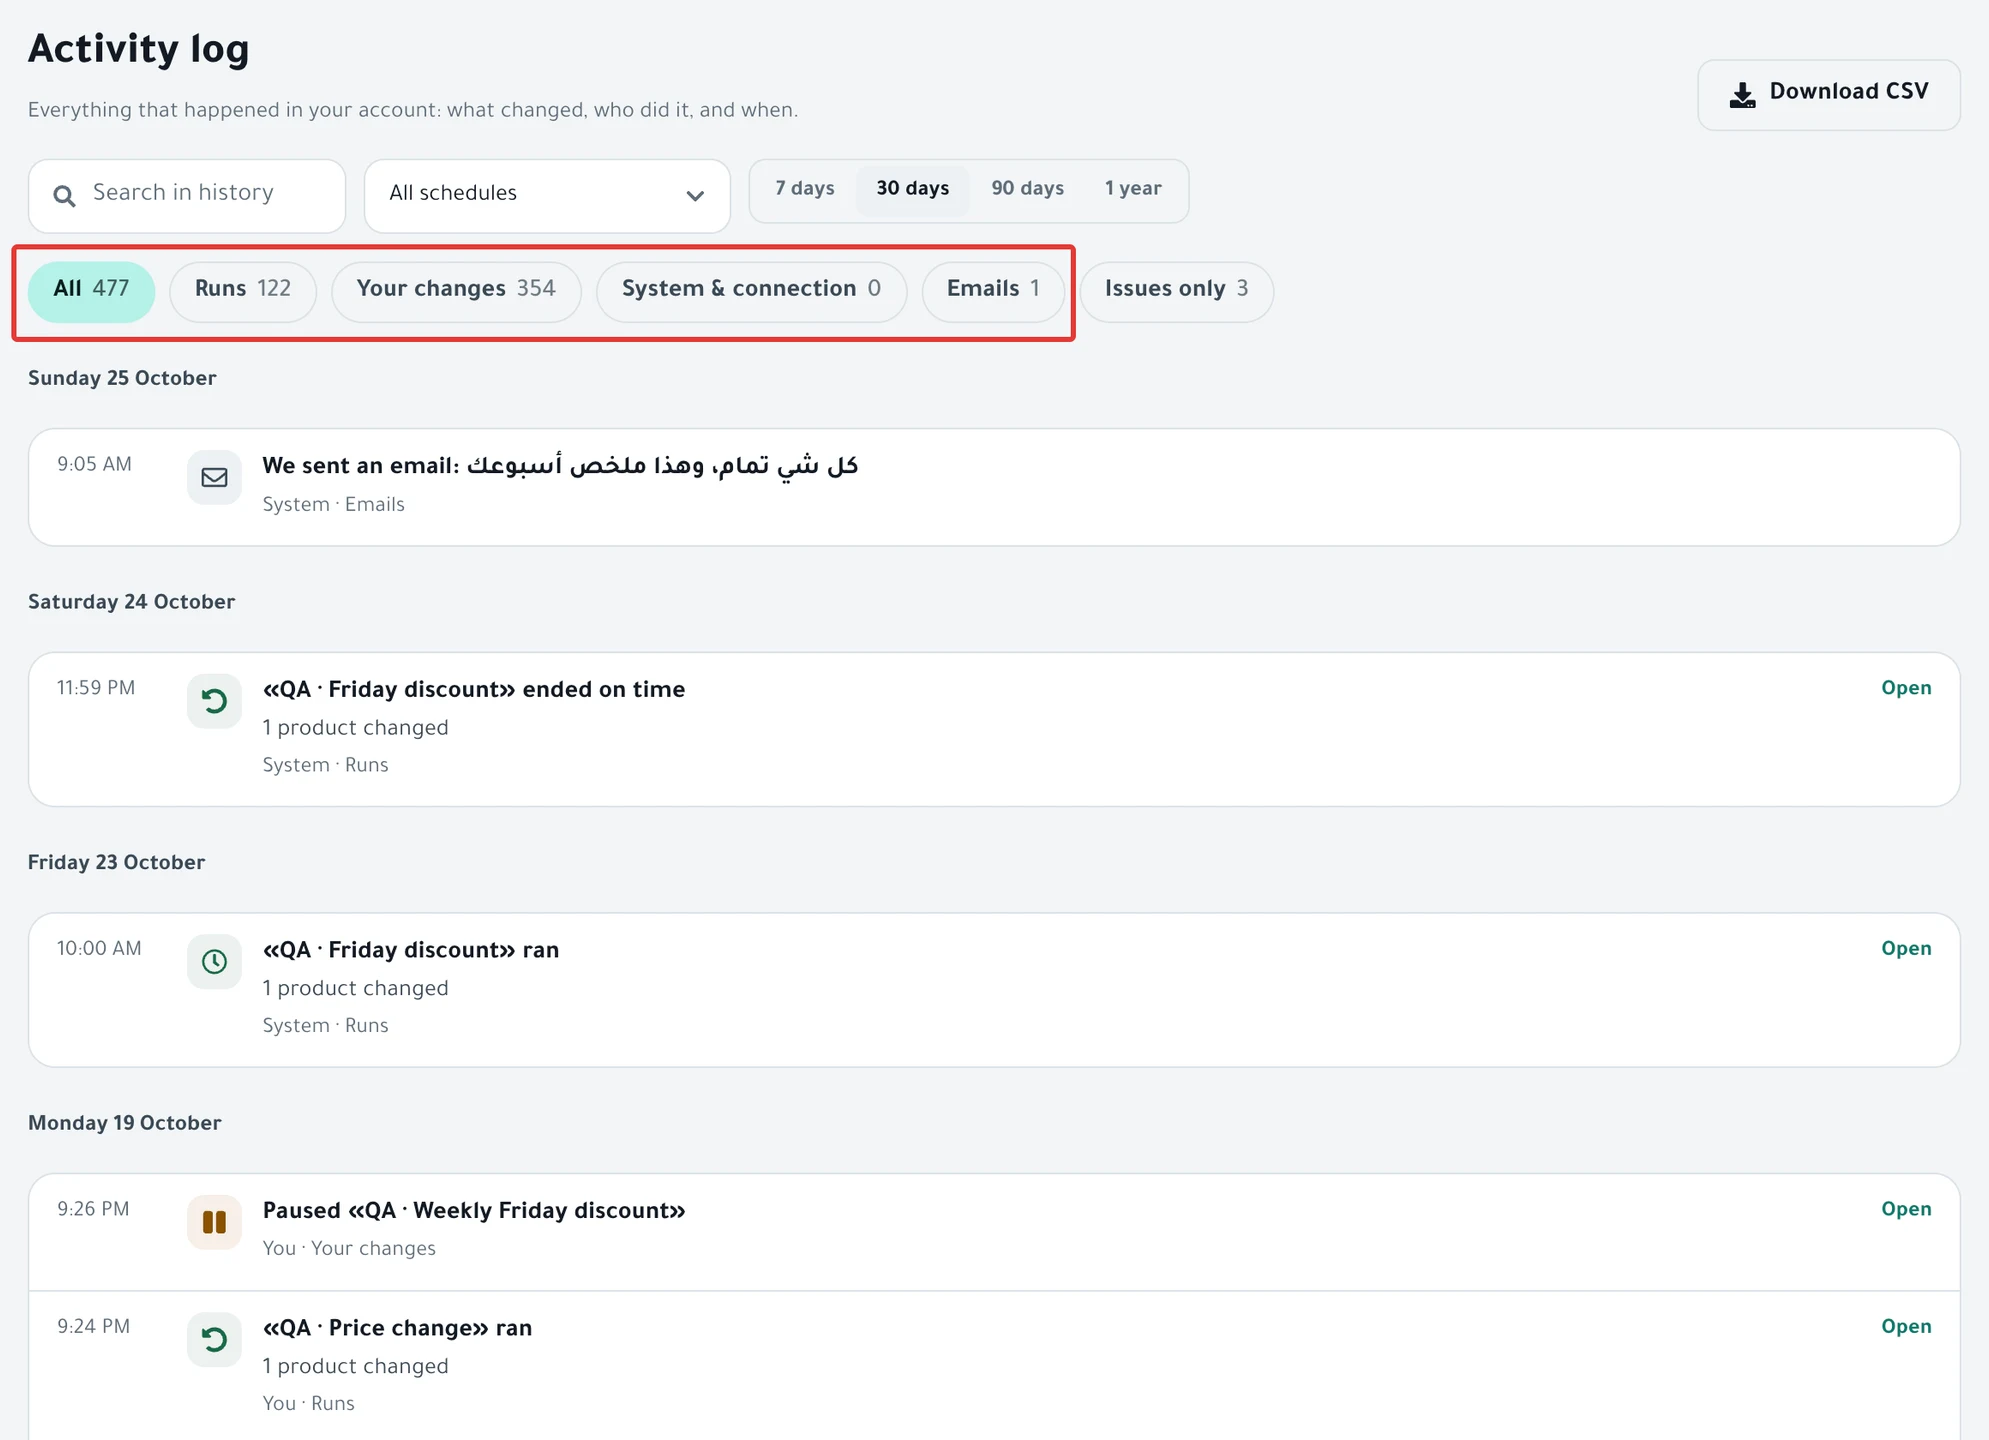This screenshot has width=1989, height=1440.
Task: Open the All schedules dropdown
Action: point(547,195)
